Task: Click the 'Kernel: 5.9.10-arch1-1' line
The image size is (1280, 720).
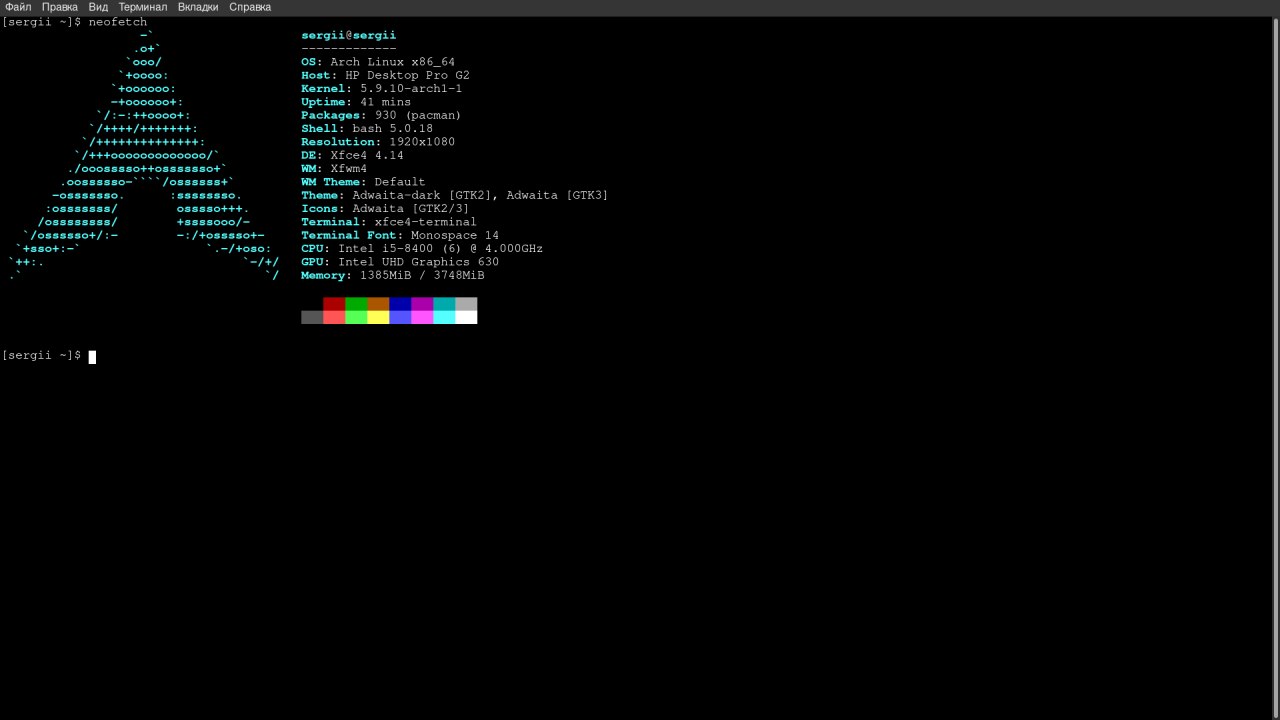Action: tap(381, 88)
